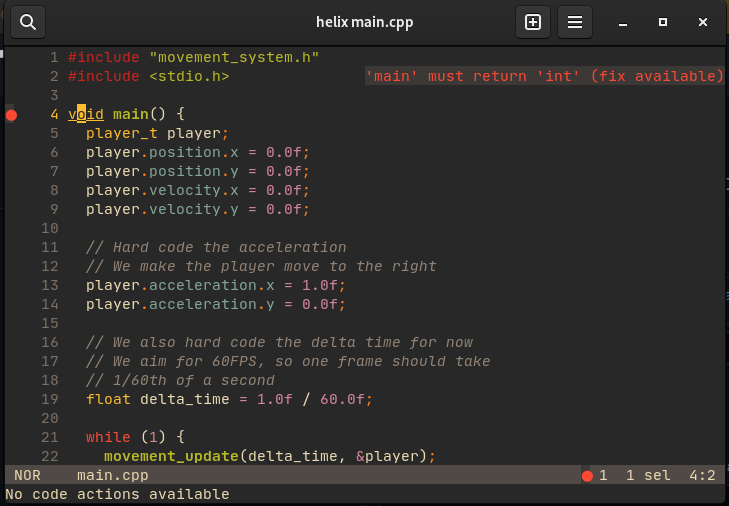Screen dimensions: 729x506
Task: Click comment 'We also hard code the delta time'
Action: pos(279,342)
